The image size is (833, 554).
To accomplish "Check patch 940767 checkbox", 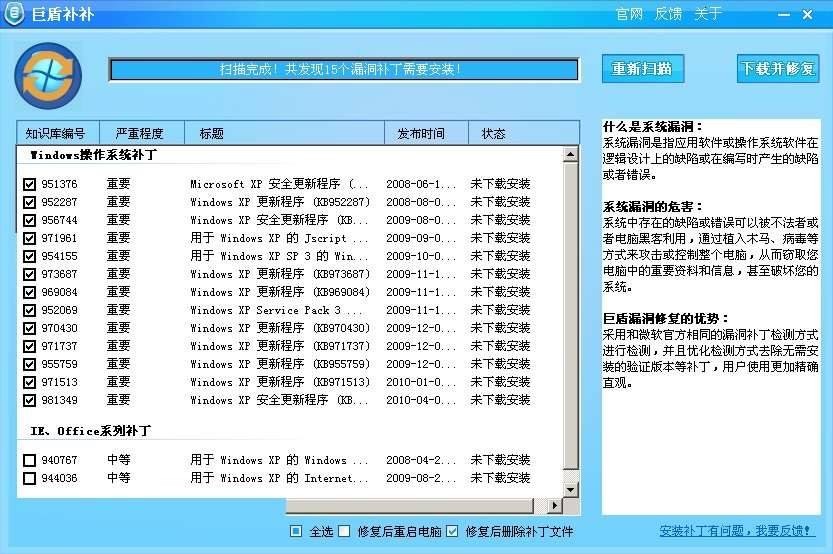I will [29, 461].
